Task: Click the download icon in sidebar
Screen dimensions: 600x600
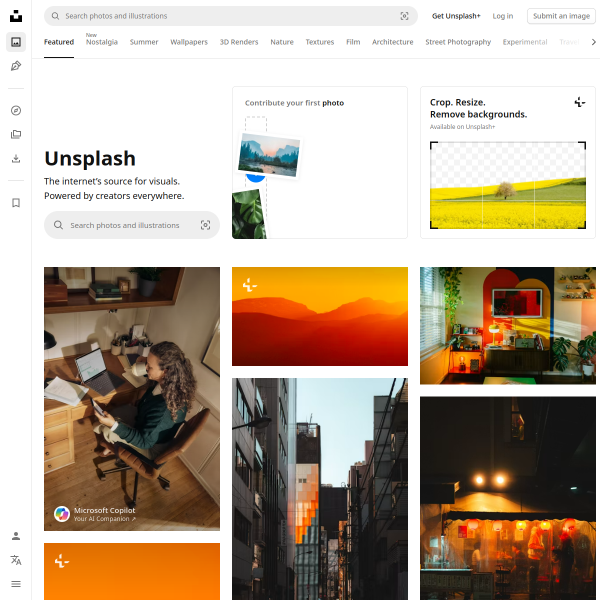Action: pyautogui.click(x=16, y=158)
